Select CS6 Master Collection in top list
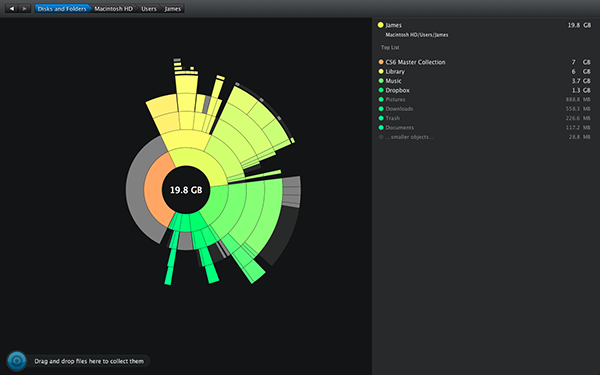The height and width of the screenshot is (375, 600). point(415,62)
